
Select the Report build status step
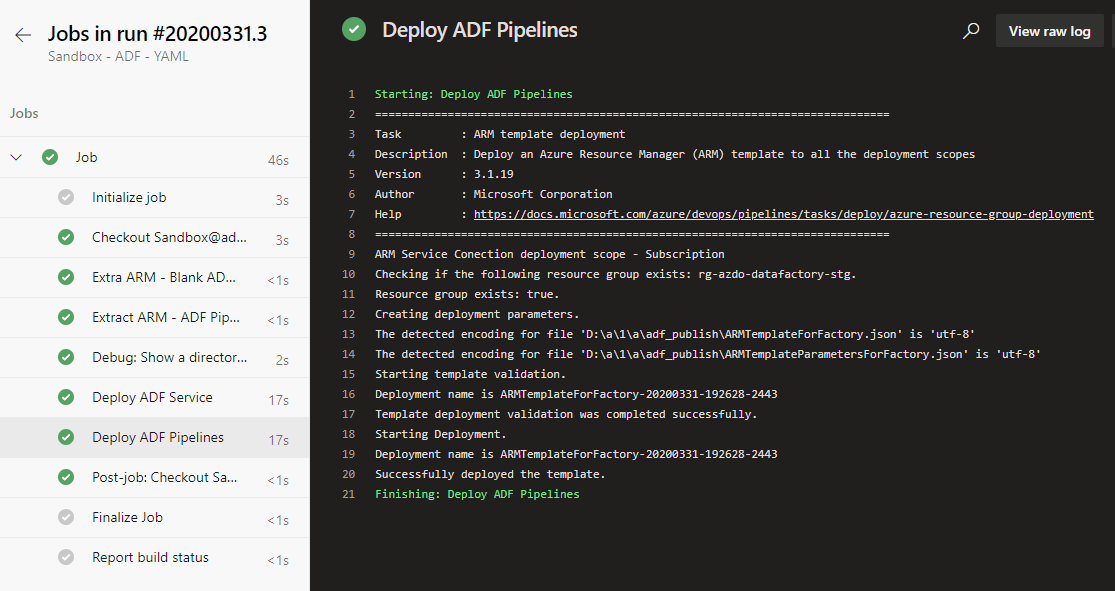tap(155, 557)
